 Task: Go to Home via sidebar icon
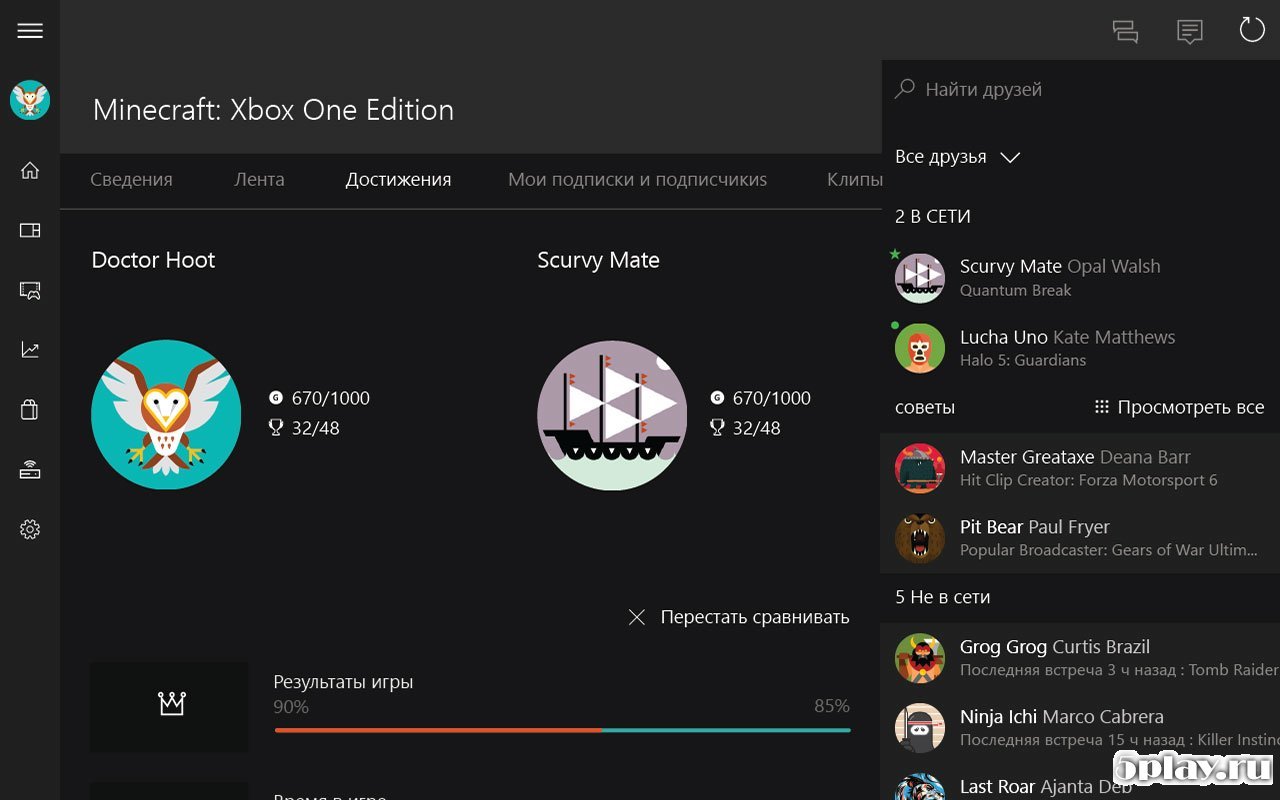30,170
